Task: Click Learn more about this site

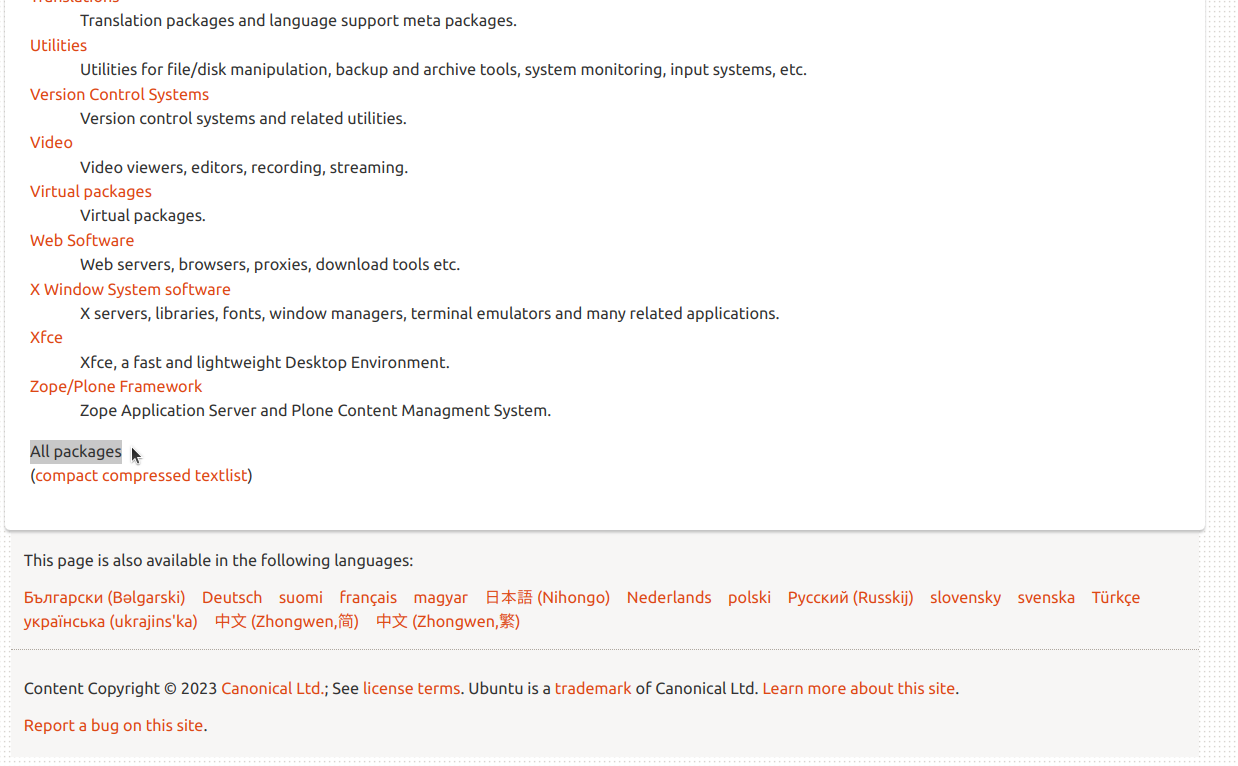Action: pyautogui.click(x=858, y=688)
